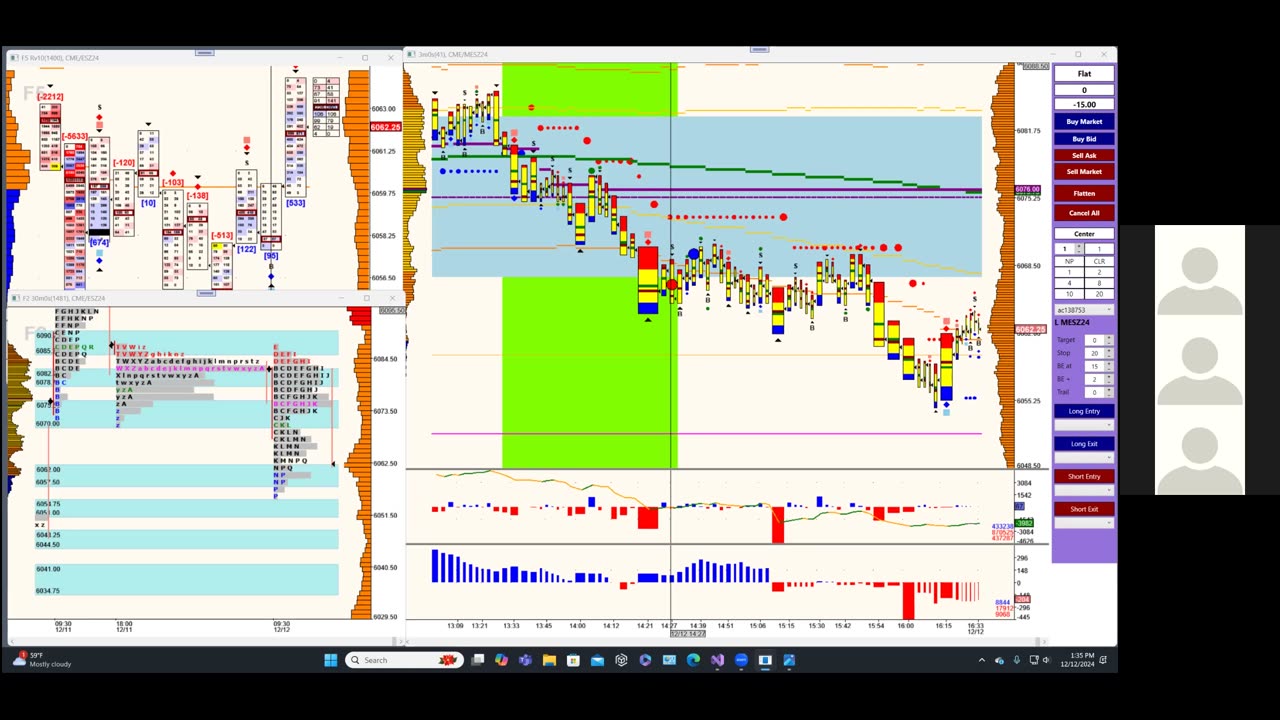Launch Copilot from the taskbar
The width and height of the screenshot is (1280, 720).
pyautogui.click(x=501, y=660)
